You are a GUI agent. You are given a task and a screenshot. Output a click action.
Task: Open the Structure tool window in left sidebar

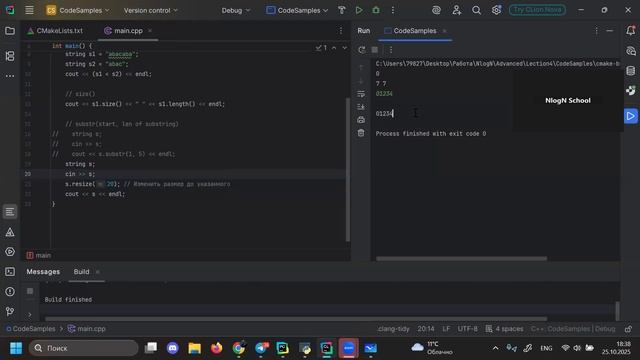10,56
